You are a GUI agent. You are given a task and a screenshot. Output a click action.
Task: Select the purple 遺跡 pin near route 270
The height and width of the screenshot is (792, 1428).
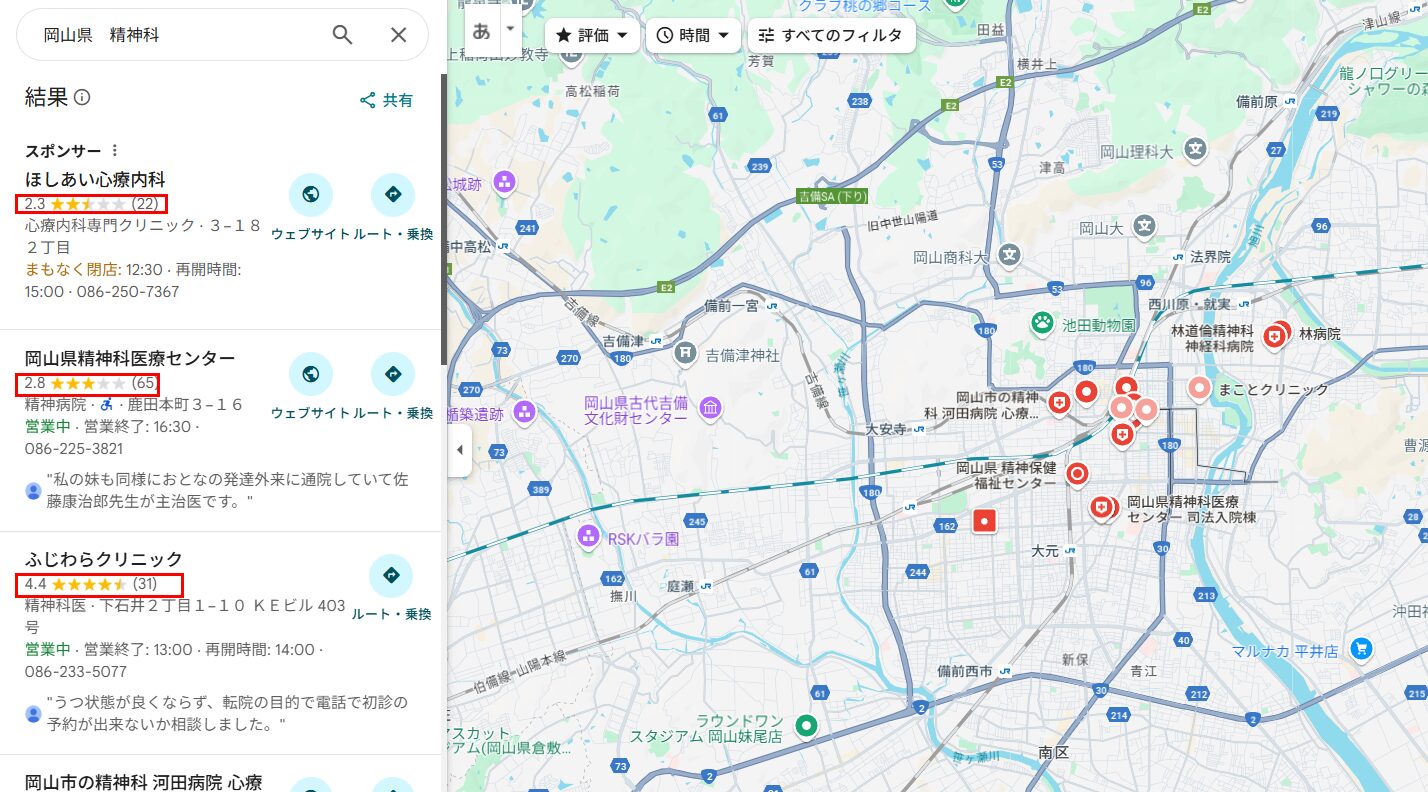click(524, 411)
